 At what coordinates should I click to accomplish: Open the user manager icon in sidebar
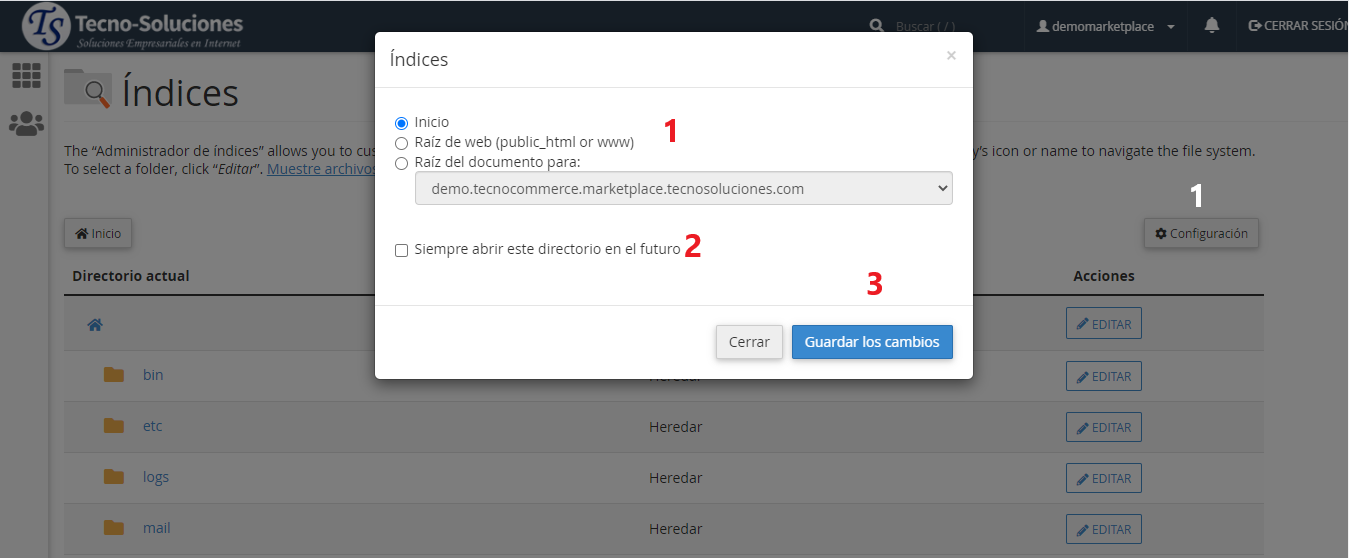pos(26,124)
